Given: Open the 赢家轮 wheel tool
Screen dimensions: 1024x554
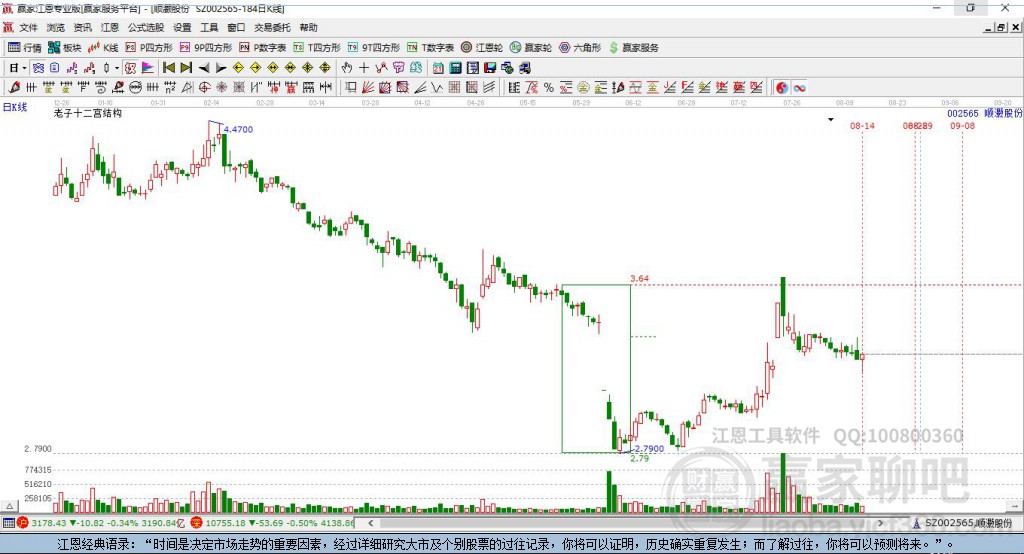Looking at the screenshot, I should (531, 48).
